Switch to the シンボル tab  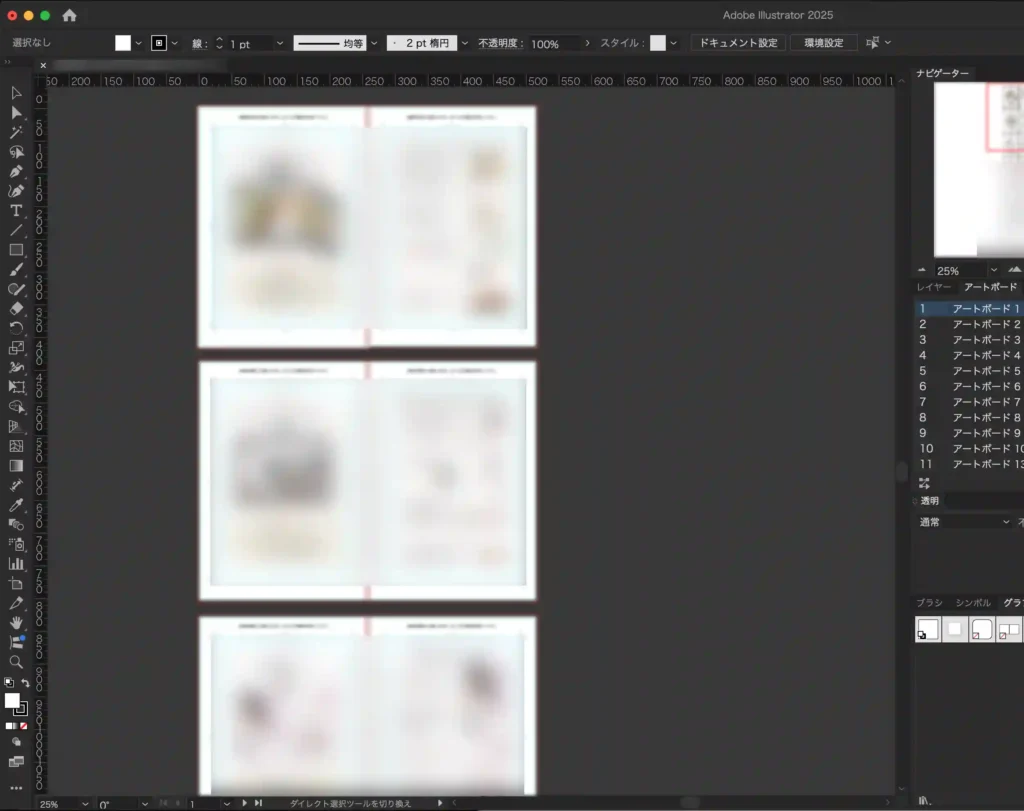click(972, 603)
